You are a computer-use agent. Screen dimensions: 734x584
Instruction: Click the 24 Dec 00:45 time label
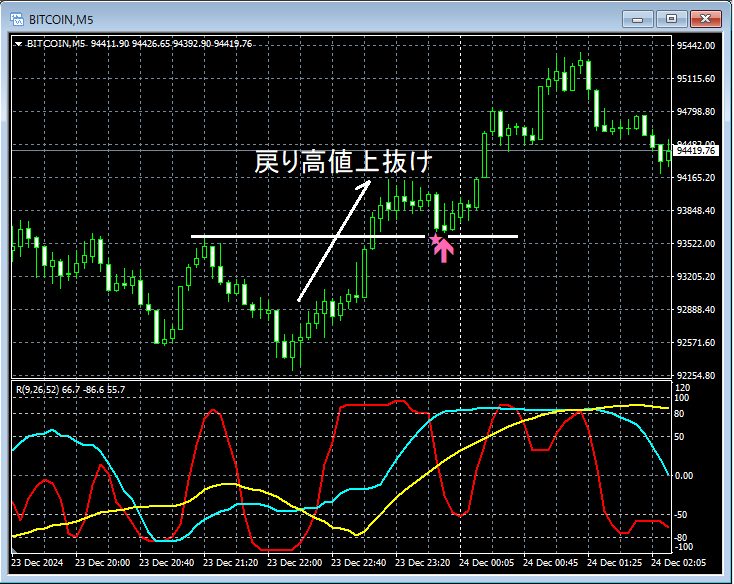tap(550, 562)
